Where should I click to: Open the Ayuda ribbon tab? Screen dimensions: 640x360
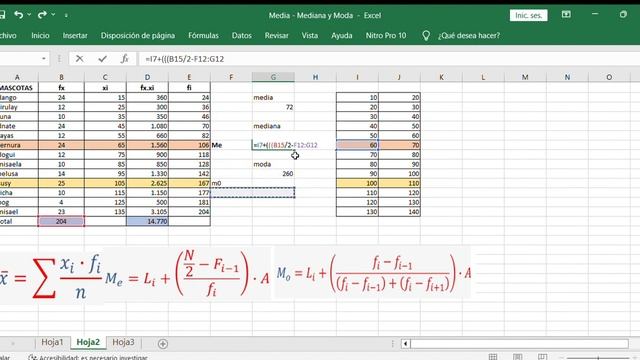[x=342, y=36]
